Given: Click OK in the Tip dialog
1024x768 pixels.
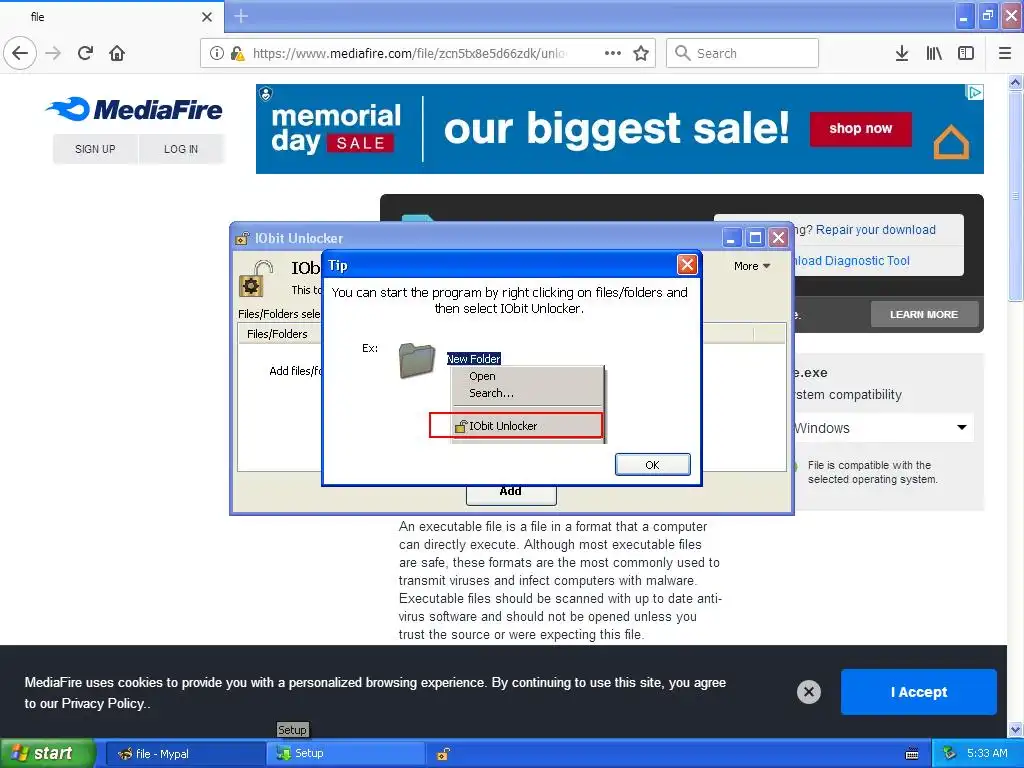Looking at the screenshot, I should click(x=652, y=464).
